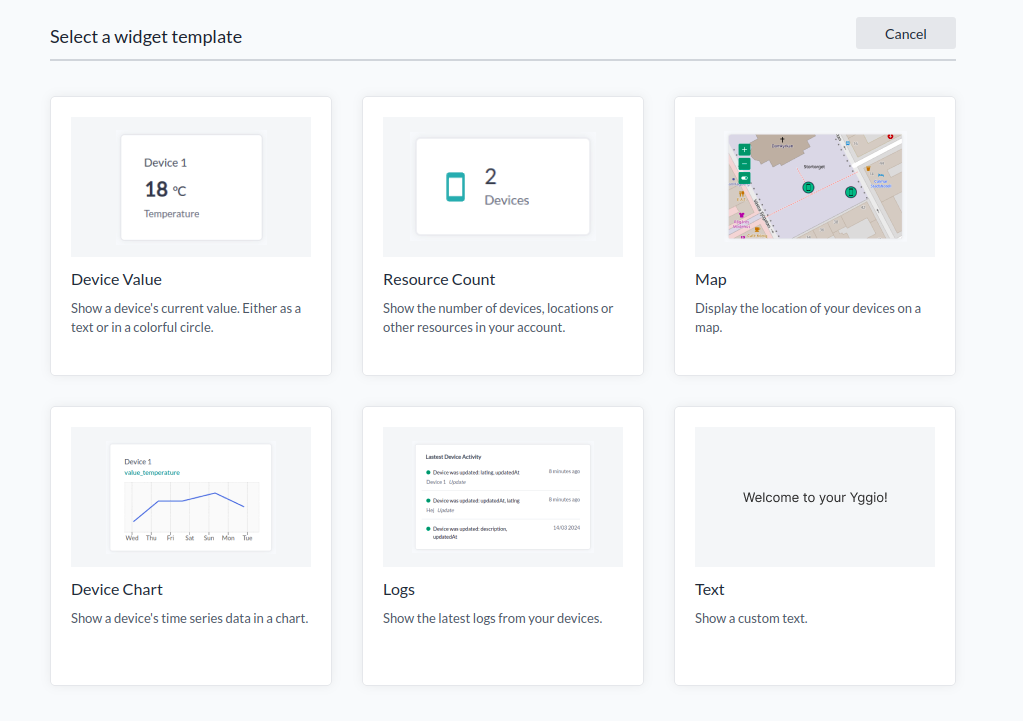
Task: Click description 'Show a custom text.'
Action: click(751, 618)
